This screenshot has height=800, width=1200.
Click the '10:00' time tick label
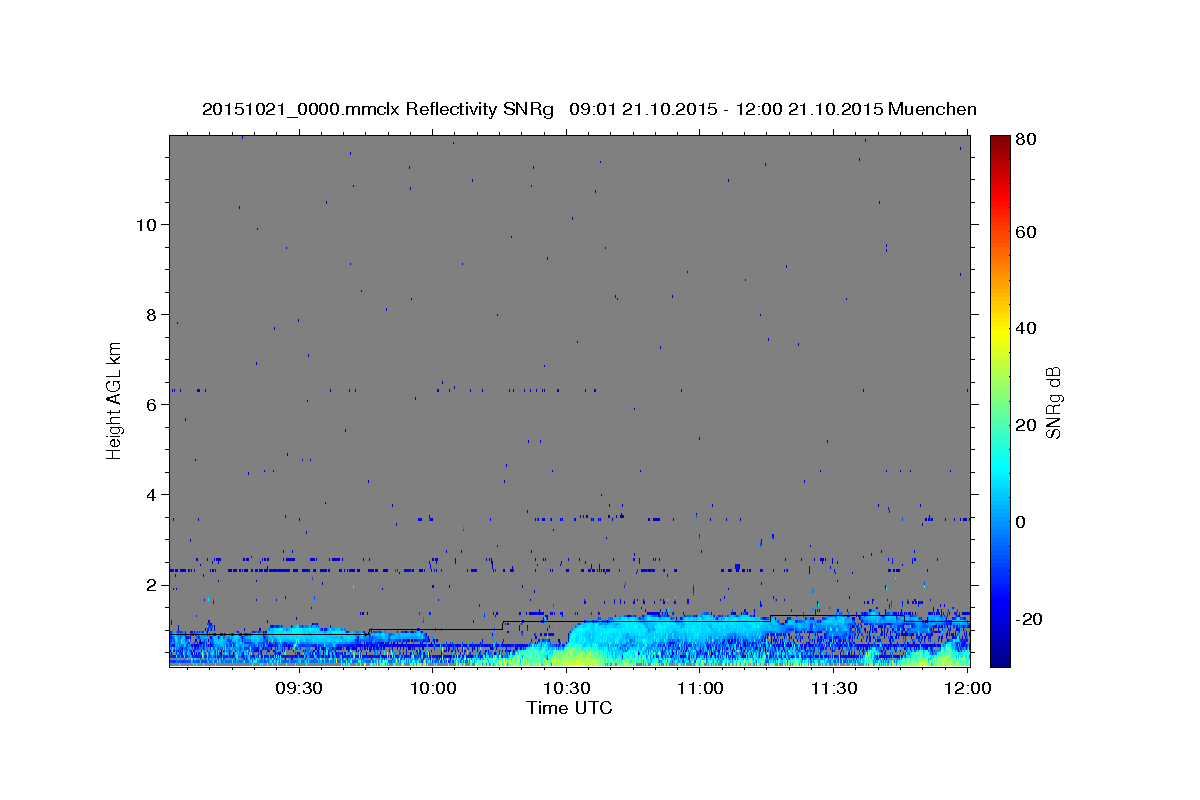(x=433, y=688)
